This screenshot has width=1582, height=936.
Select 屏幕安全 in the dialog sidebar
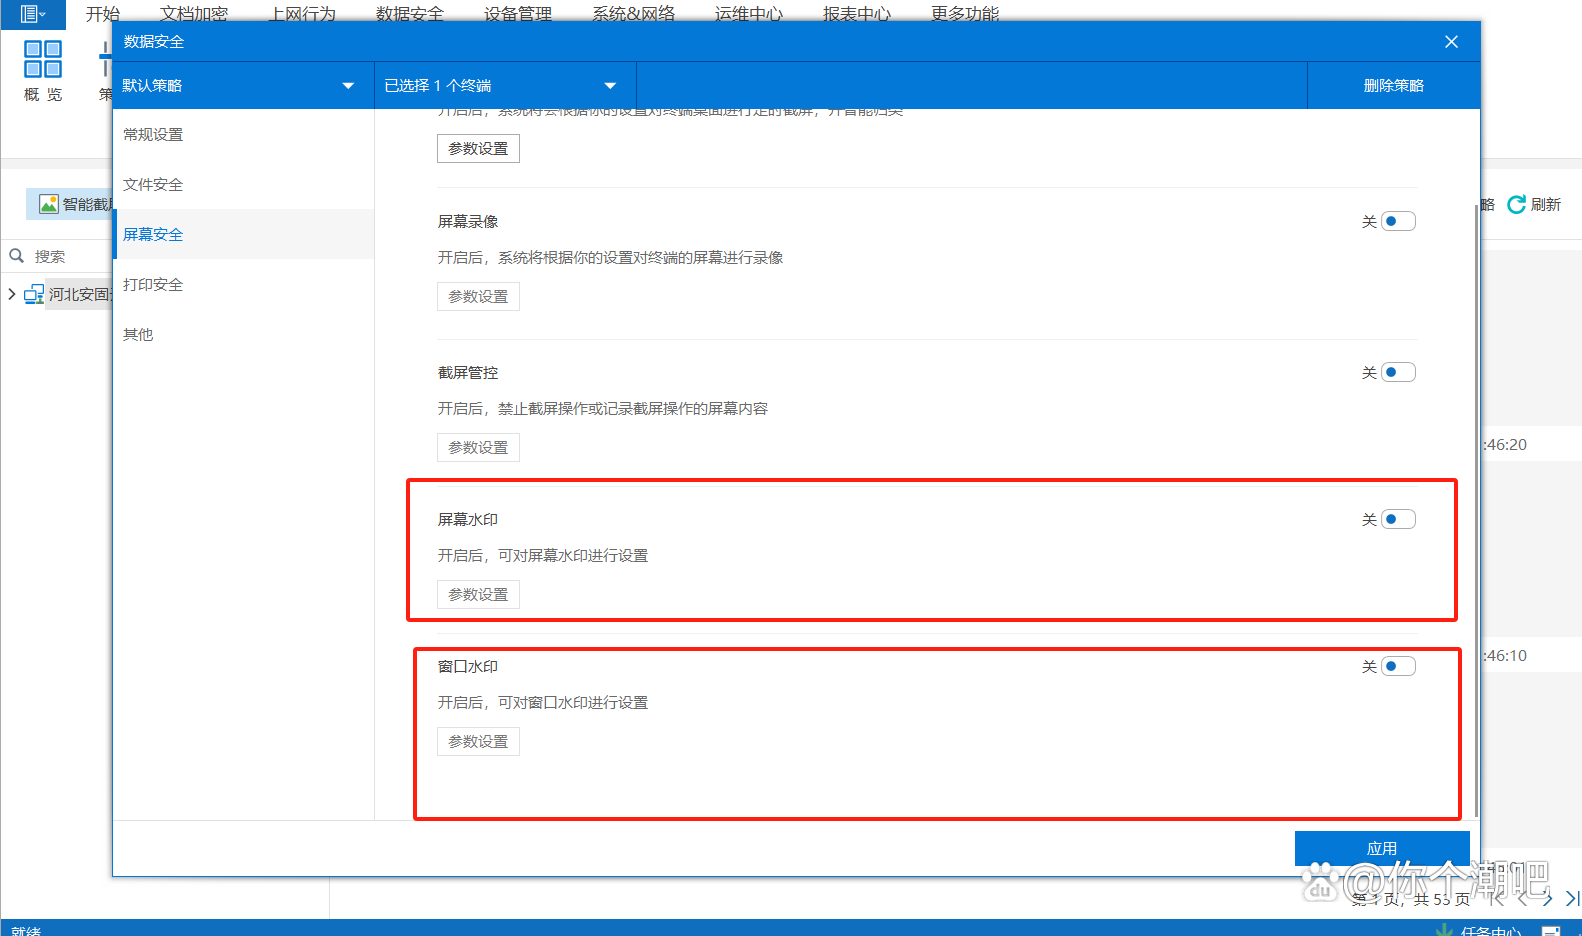[x=243, y=234]
